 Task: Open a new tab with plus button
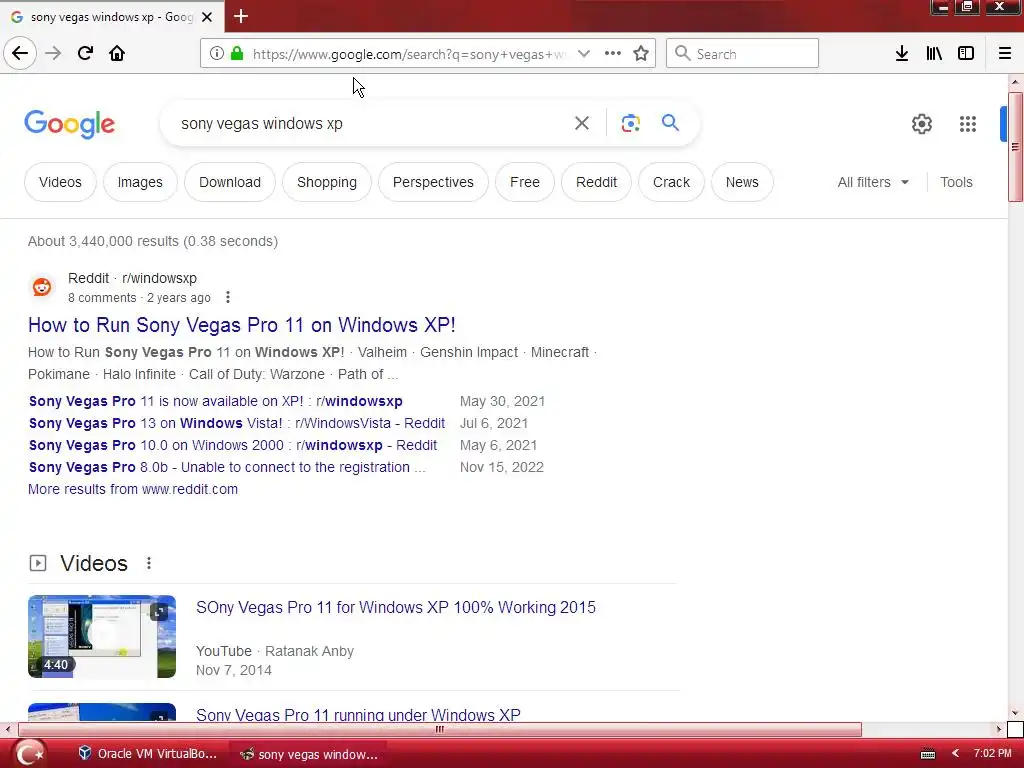(x=241, y=16)
